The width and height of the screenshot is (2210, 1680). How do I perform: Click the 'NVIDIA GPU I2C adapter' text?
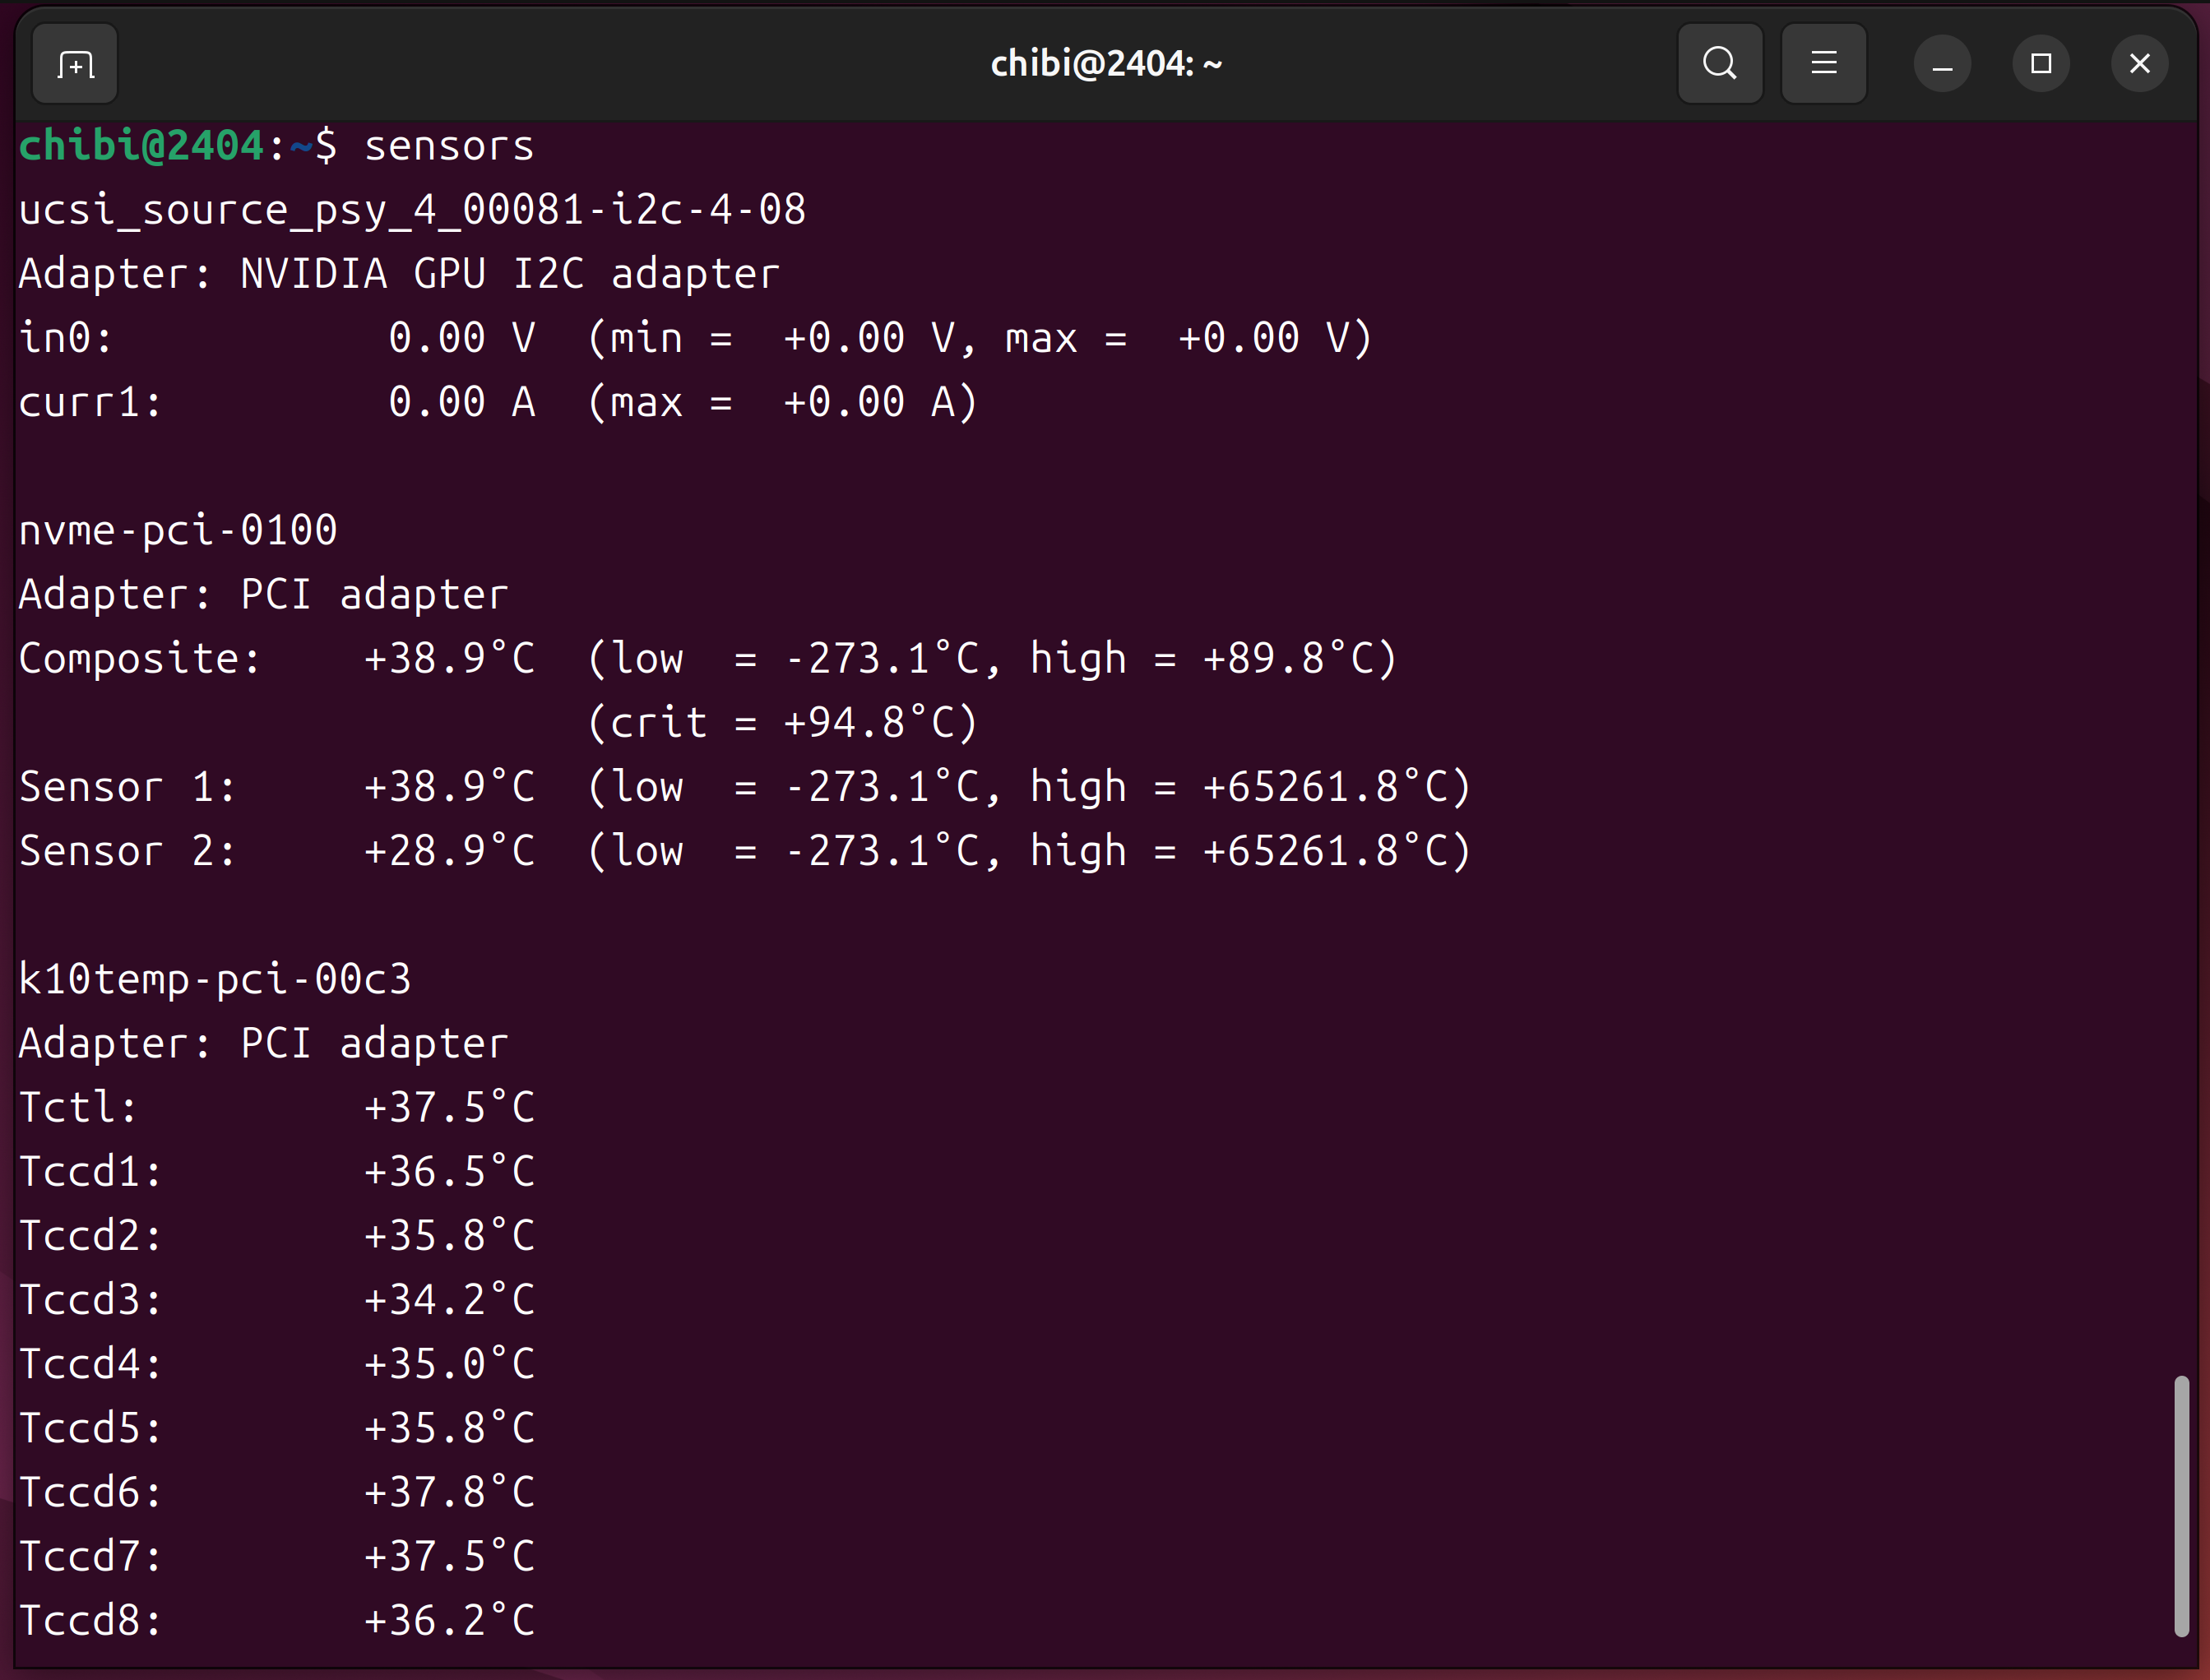tap(509, 275)
